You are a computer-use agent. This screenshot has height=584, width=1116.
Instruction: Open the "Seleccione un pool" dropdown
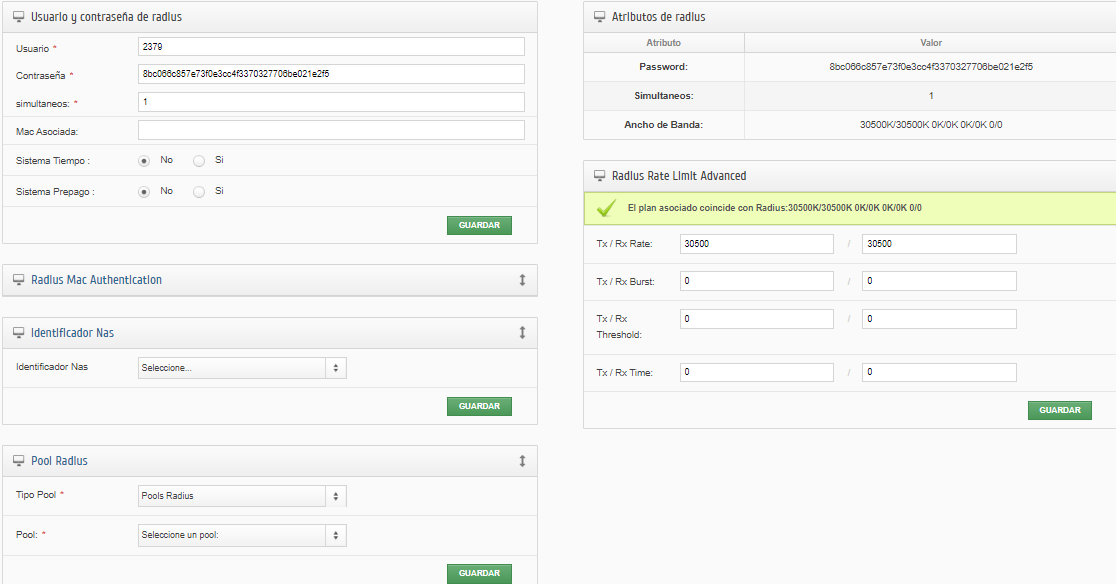pos(240,535)
